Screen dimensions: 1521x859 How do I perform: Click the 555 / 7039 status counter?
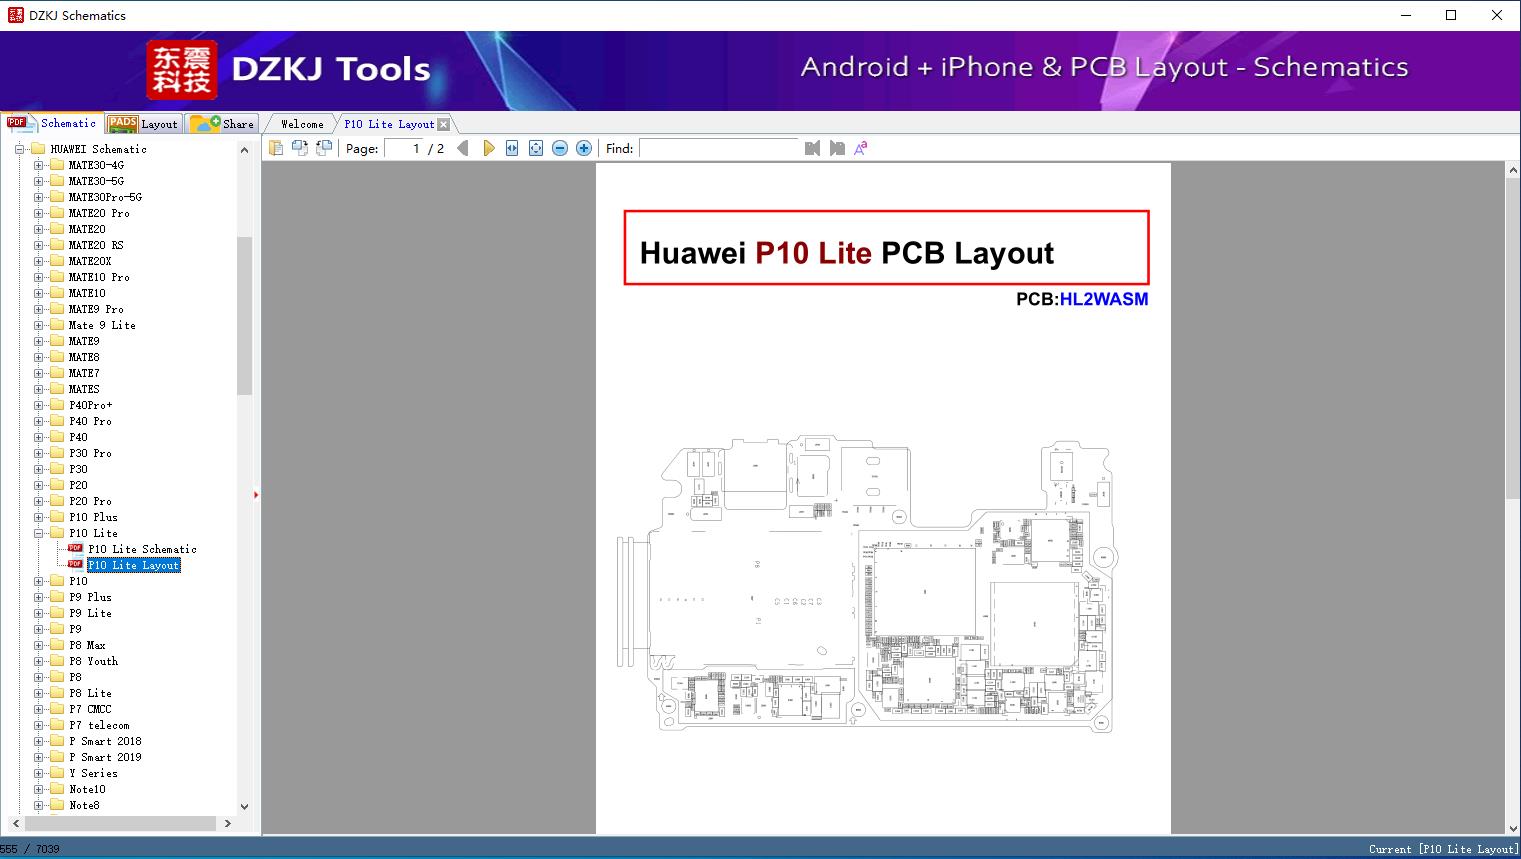(30, 849)
